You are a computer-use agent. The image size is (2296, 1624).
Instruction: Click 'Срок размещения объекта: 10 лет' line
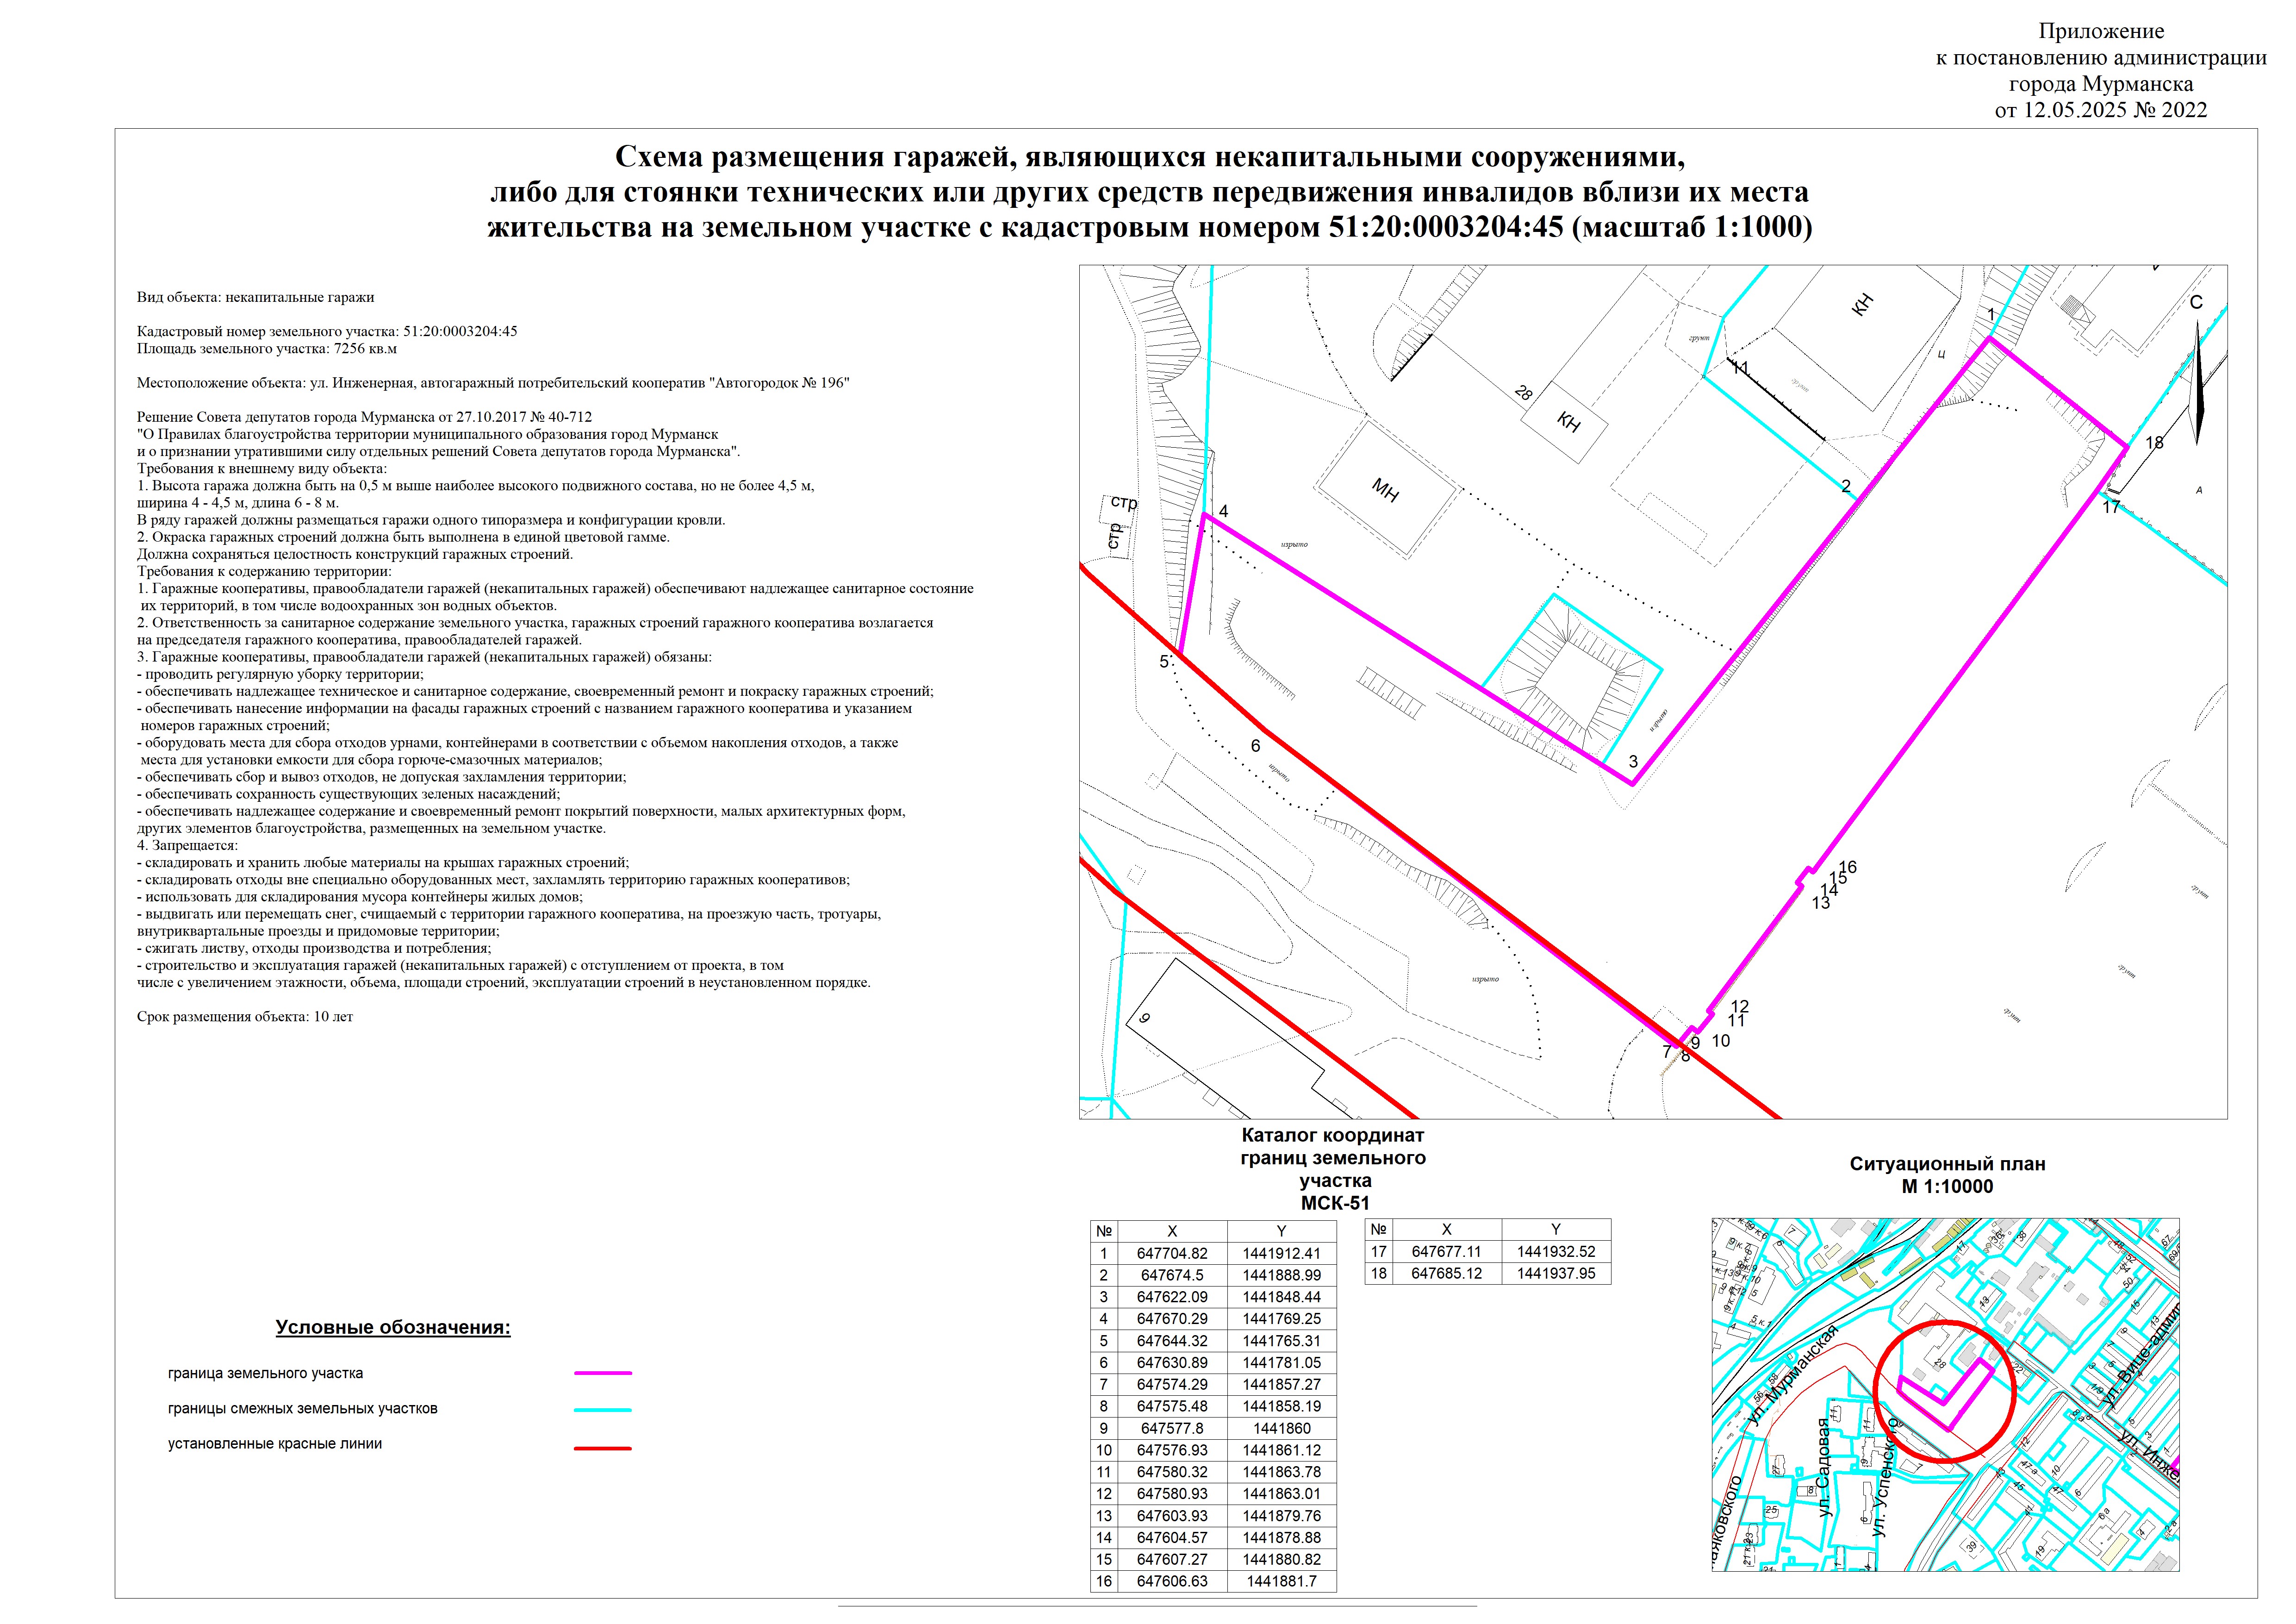pos(245,1016)
